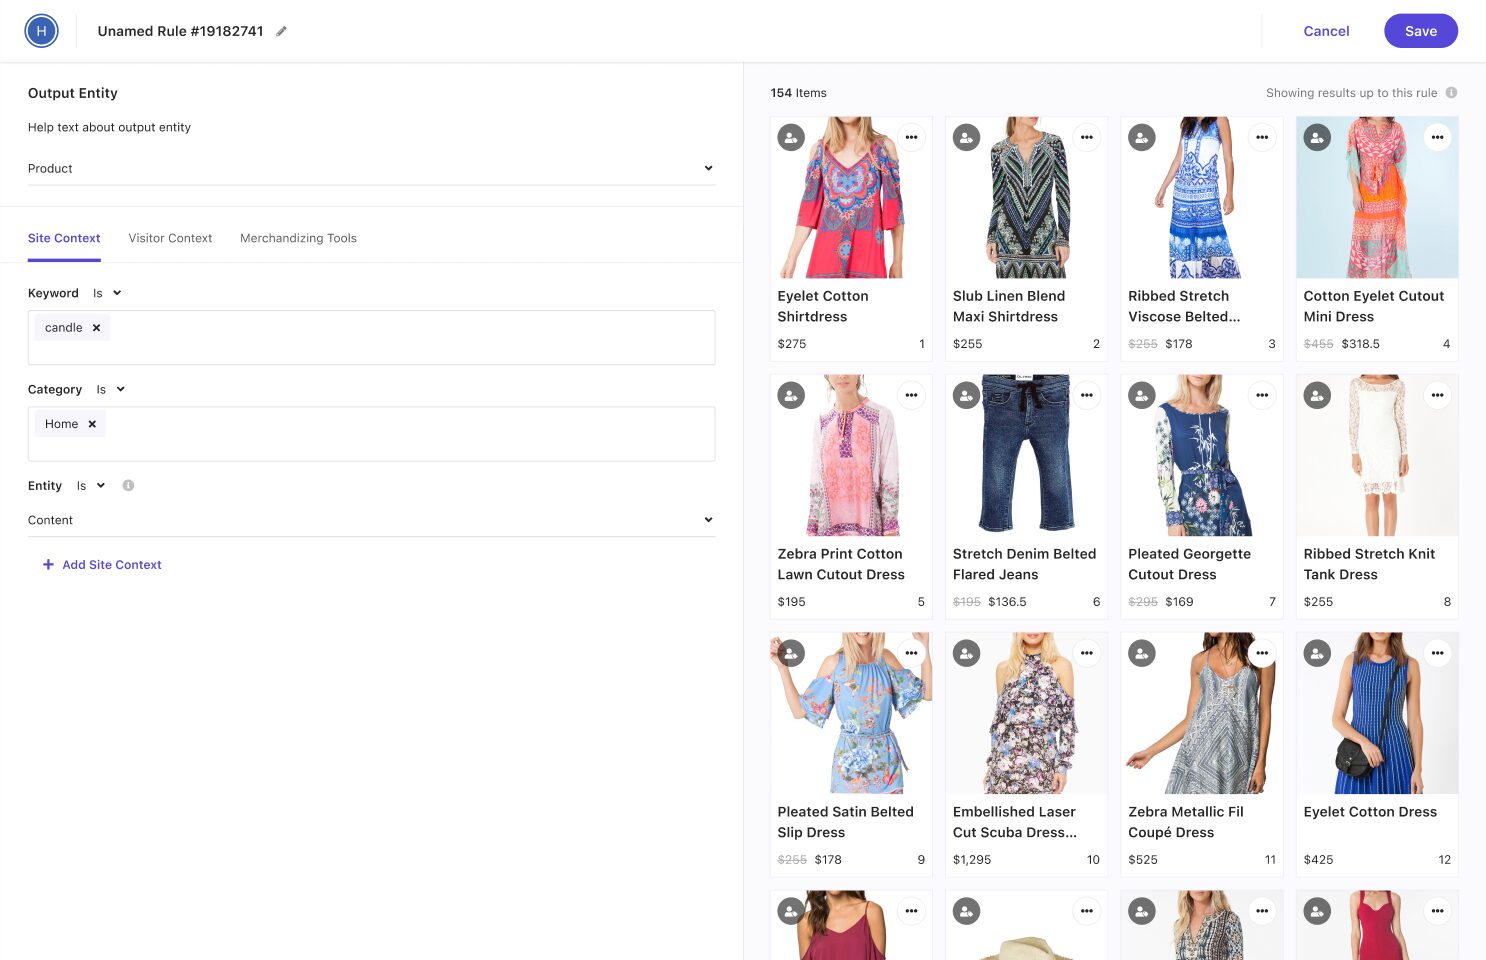This screenshot has width=1486, height=960.
Task: Click the $318.5 sale price
Action: click(x=1360, y=344)
